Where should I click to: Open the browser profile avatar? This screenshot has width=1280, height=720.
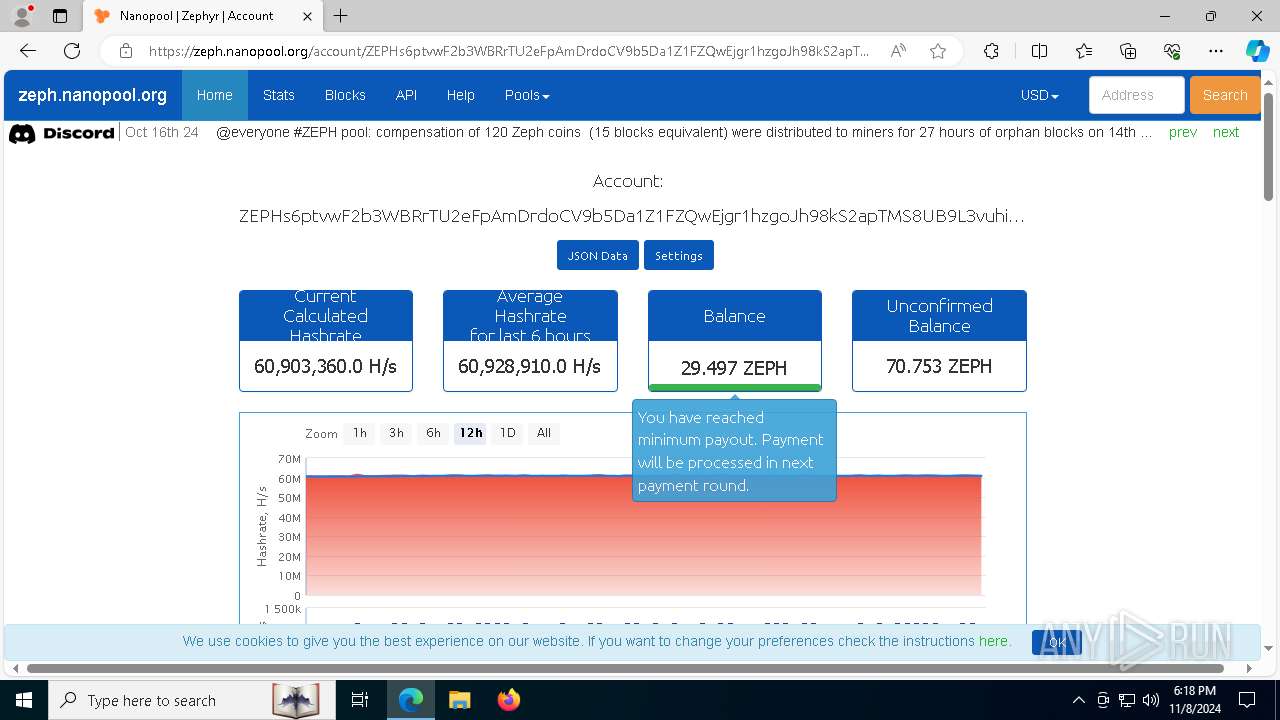point(22,16)
